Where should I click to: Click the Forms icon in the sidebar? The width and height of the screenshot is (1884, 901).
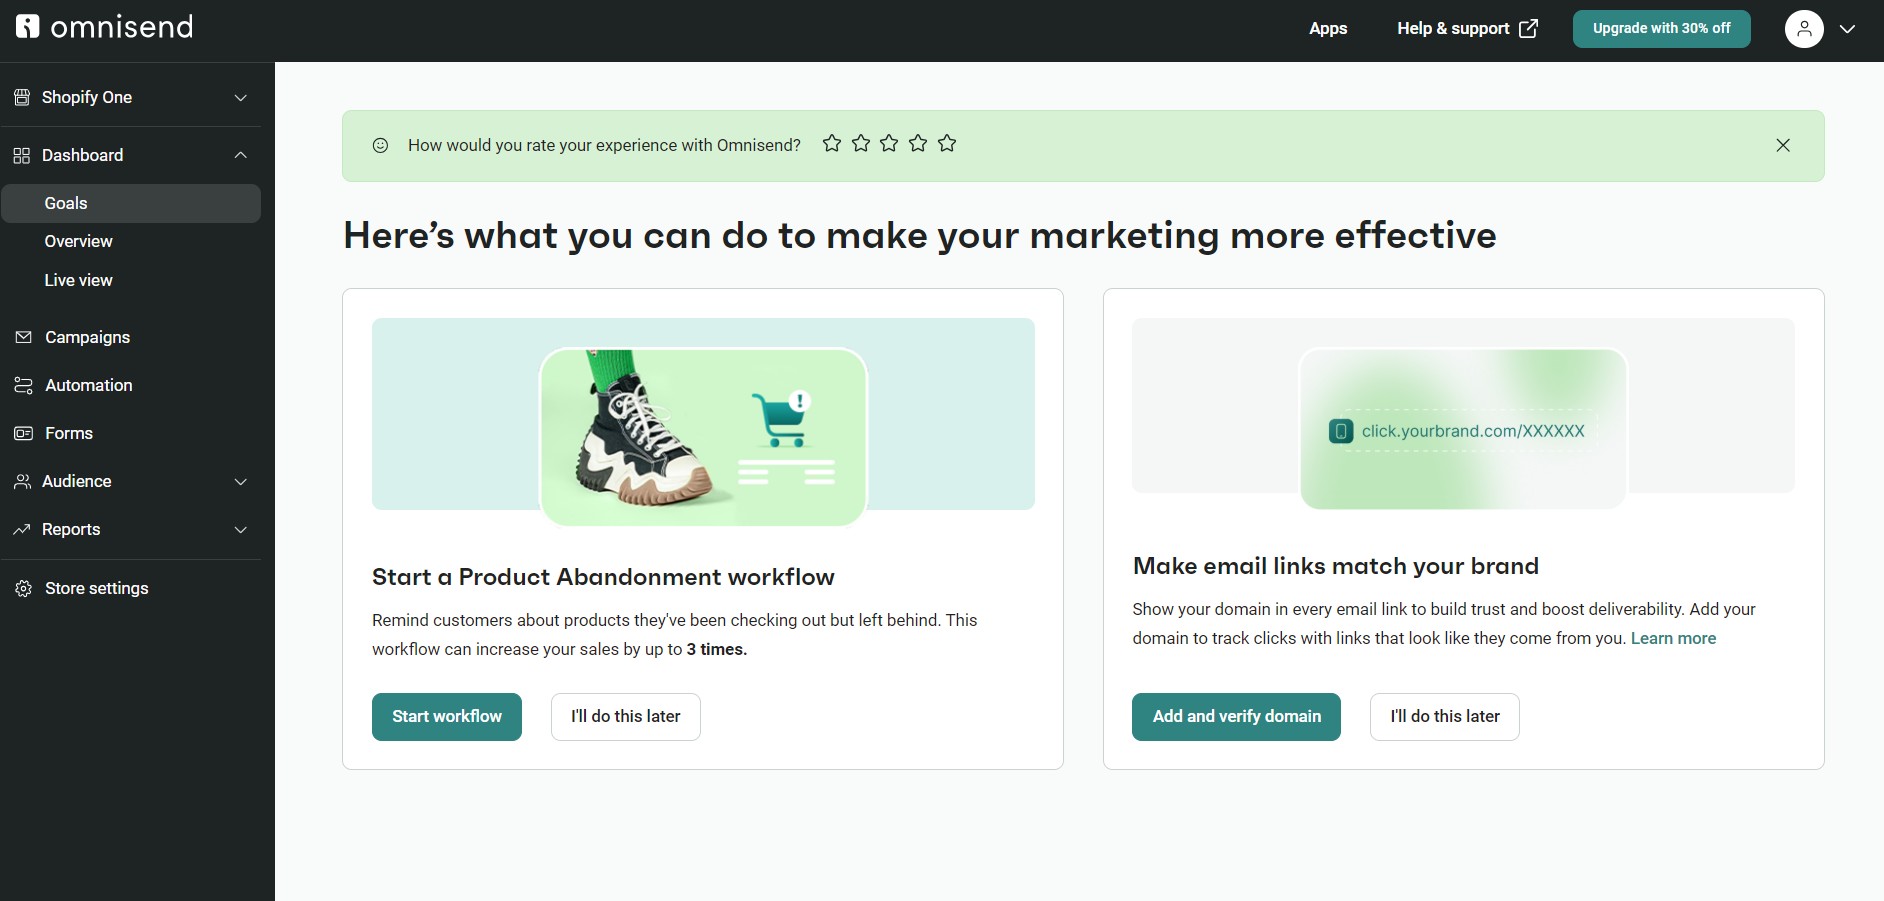[x=22, y=433]
